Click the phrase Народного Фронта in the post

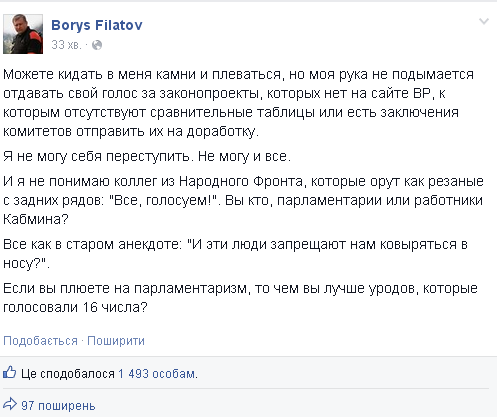241,181
